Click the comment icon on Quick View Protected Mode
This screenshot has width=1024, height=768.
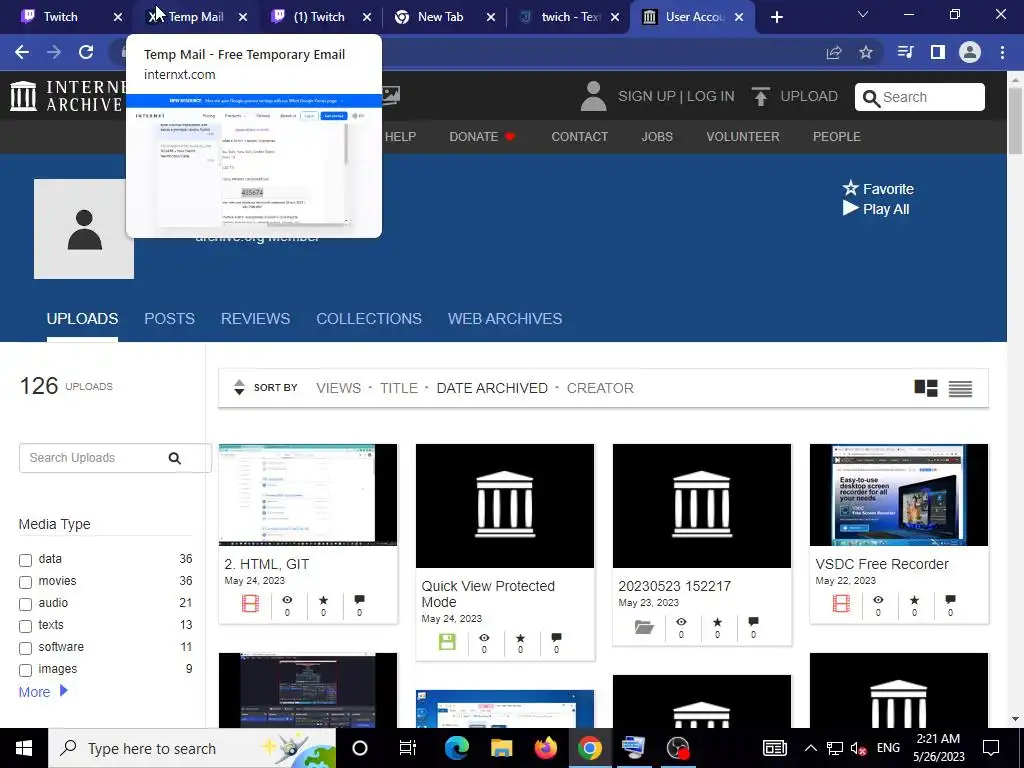tap(556, 637)
